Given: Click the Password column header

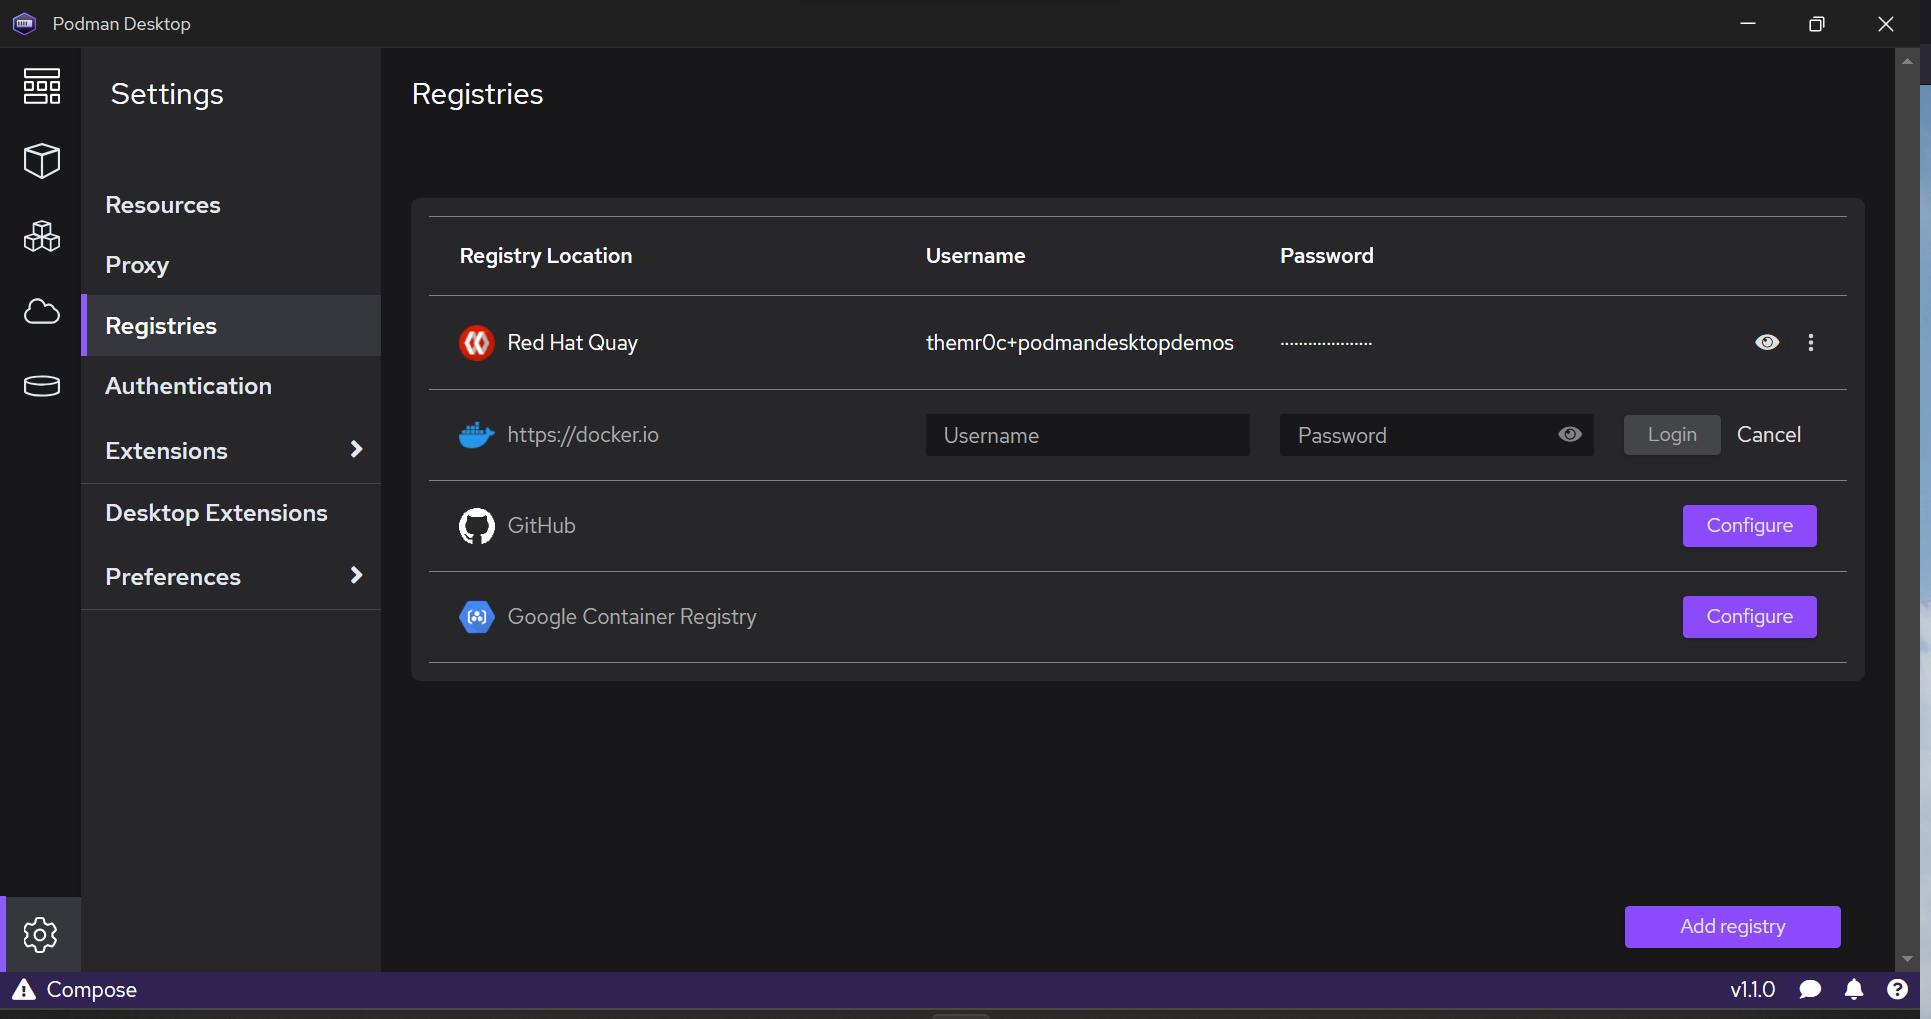Looking at the screenshot, I should [1326, 256].
